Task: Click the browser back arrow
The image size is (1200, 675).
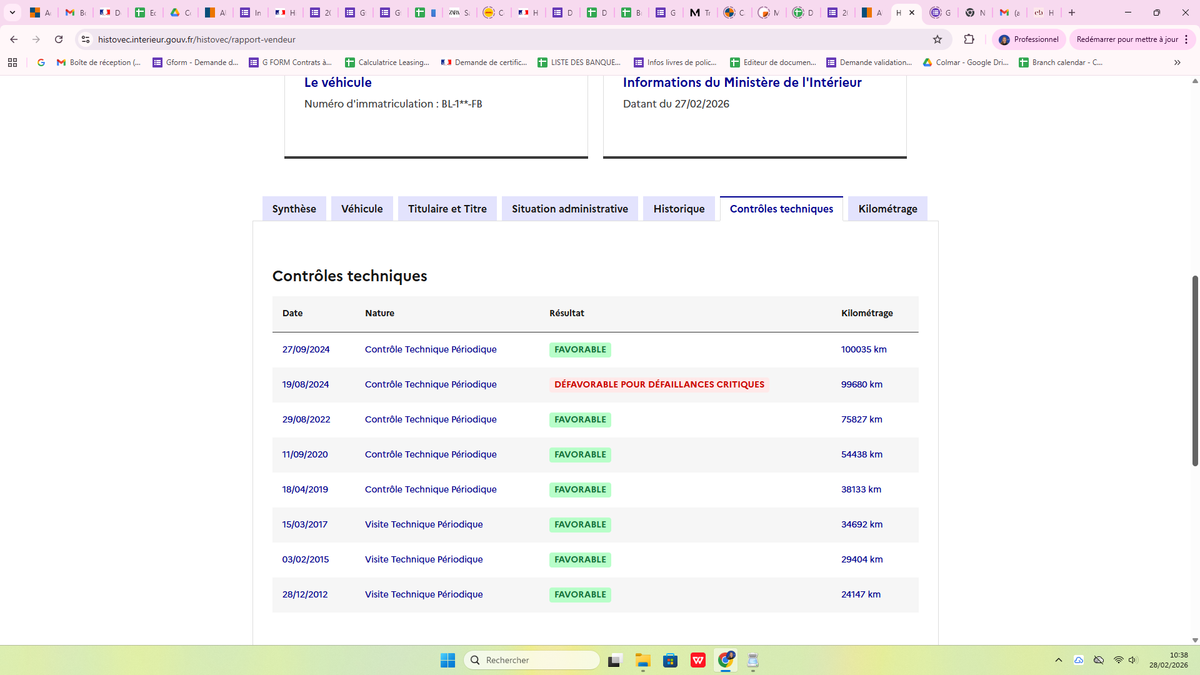Action: pos(13,39)
